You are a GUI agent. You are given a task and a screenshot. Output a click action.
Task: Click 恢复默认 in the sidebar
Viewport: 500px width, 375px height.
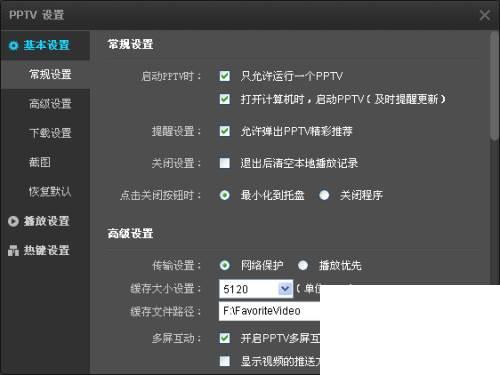[x=50, y=192]
